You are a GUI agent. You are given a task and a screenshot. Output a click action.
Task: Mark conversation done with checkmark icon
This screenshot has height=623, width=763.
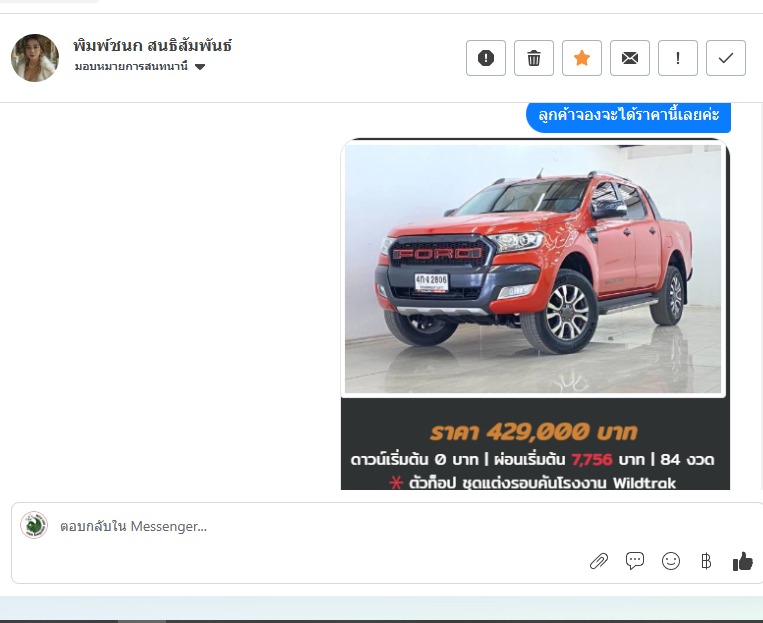(x=726, y=58)
